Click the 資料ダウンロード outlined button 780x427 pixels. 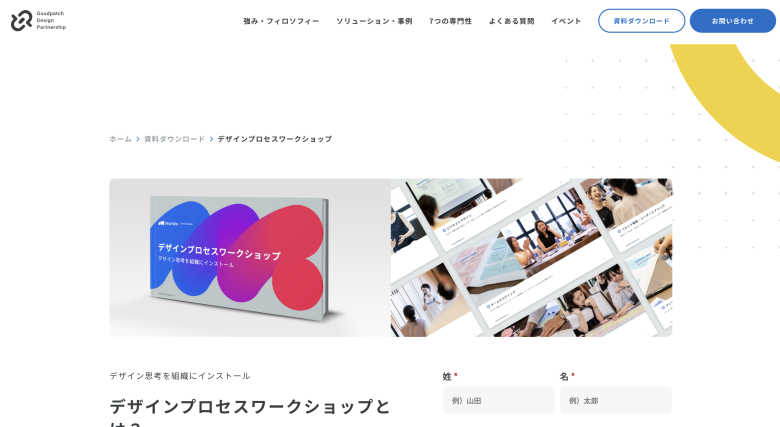tap(641, 21)
